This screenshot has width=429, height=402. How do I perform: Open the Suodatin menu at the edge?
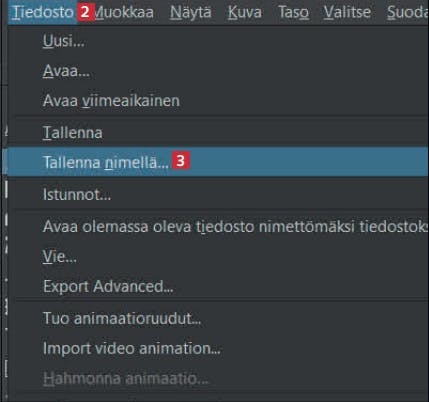[x=408, y=12]
